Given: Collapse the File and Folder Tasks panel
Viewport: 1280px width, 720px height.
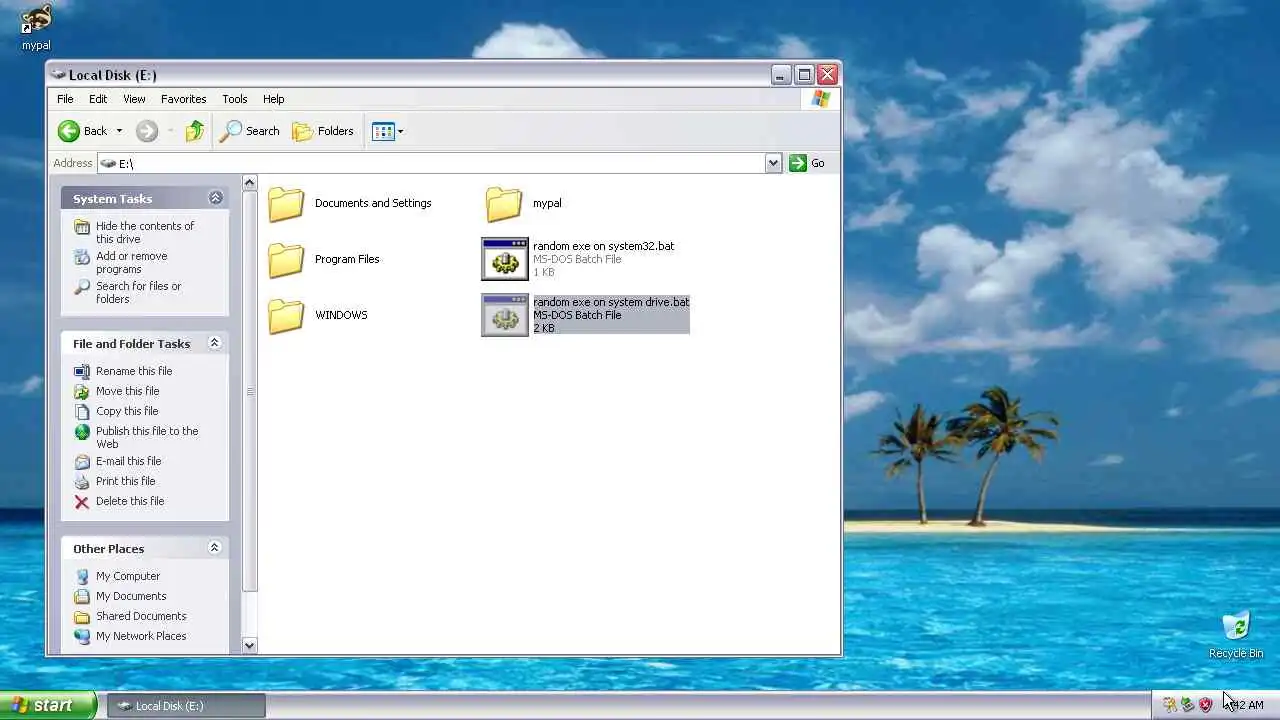Looking at the screenshot, I should click(x=214, y=343).
